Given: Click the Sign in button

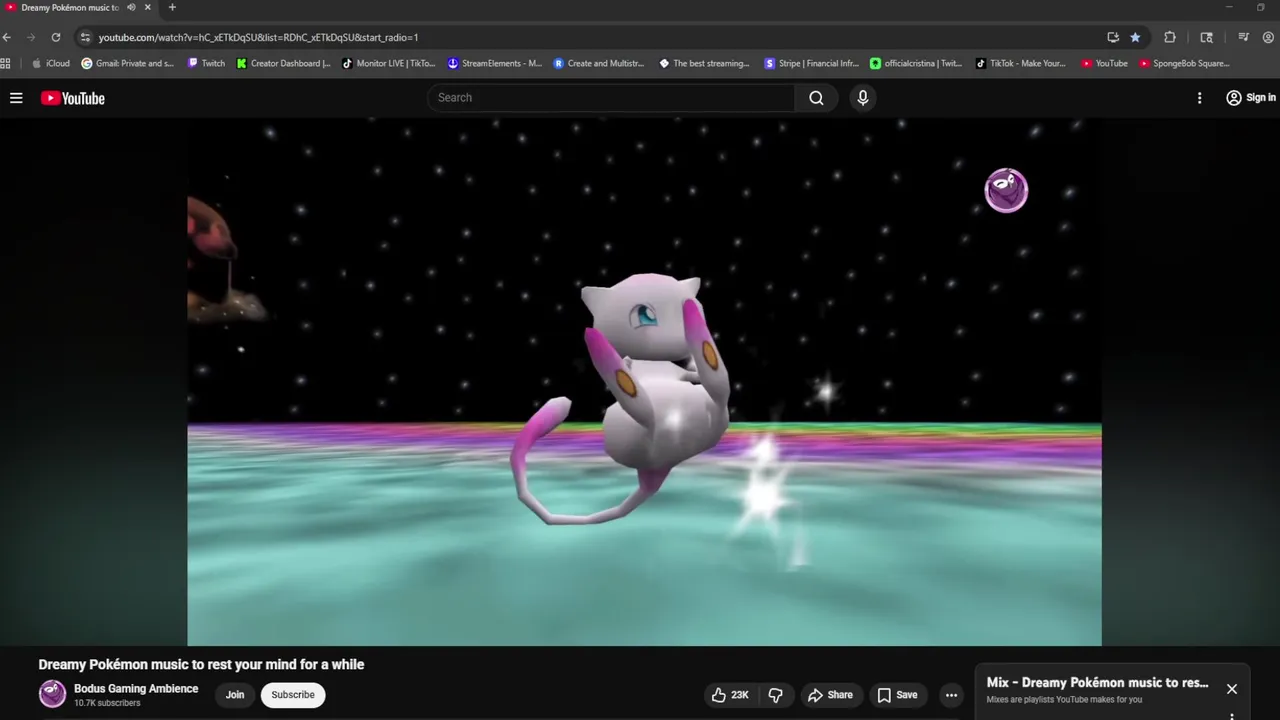Looking at the screenshot, I should coord(1251,98).
